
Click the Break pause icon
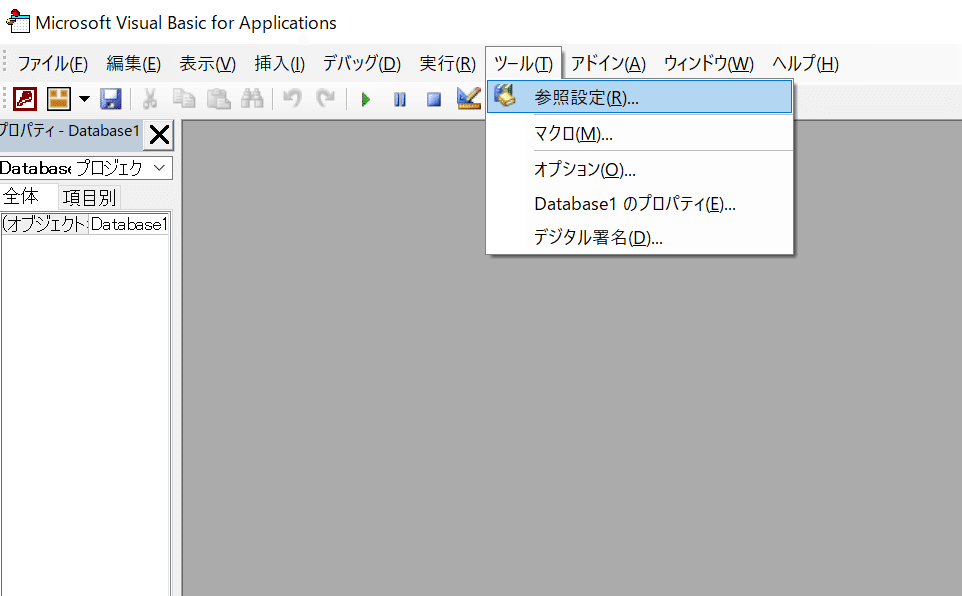point(399,99)
